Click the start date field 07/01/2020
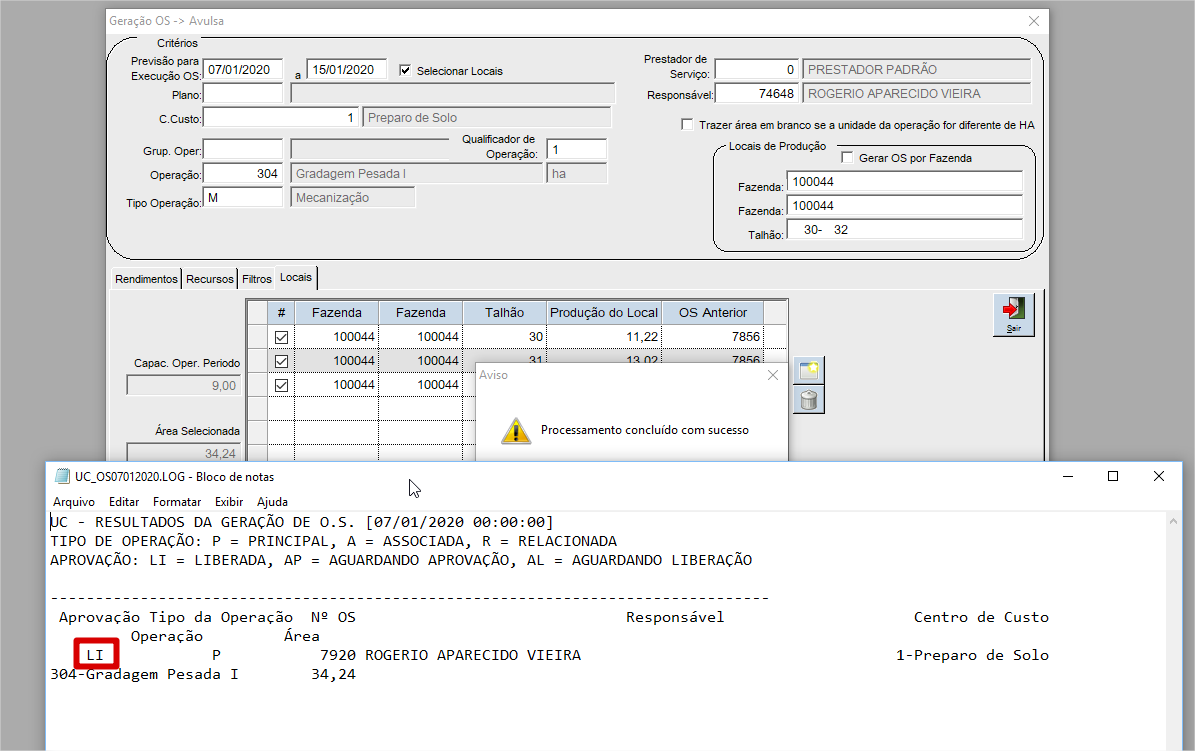 (x=243, y=69)
